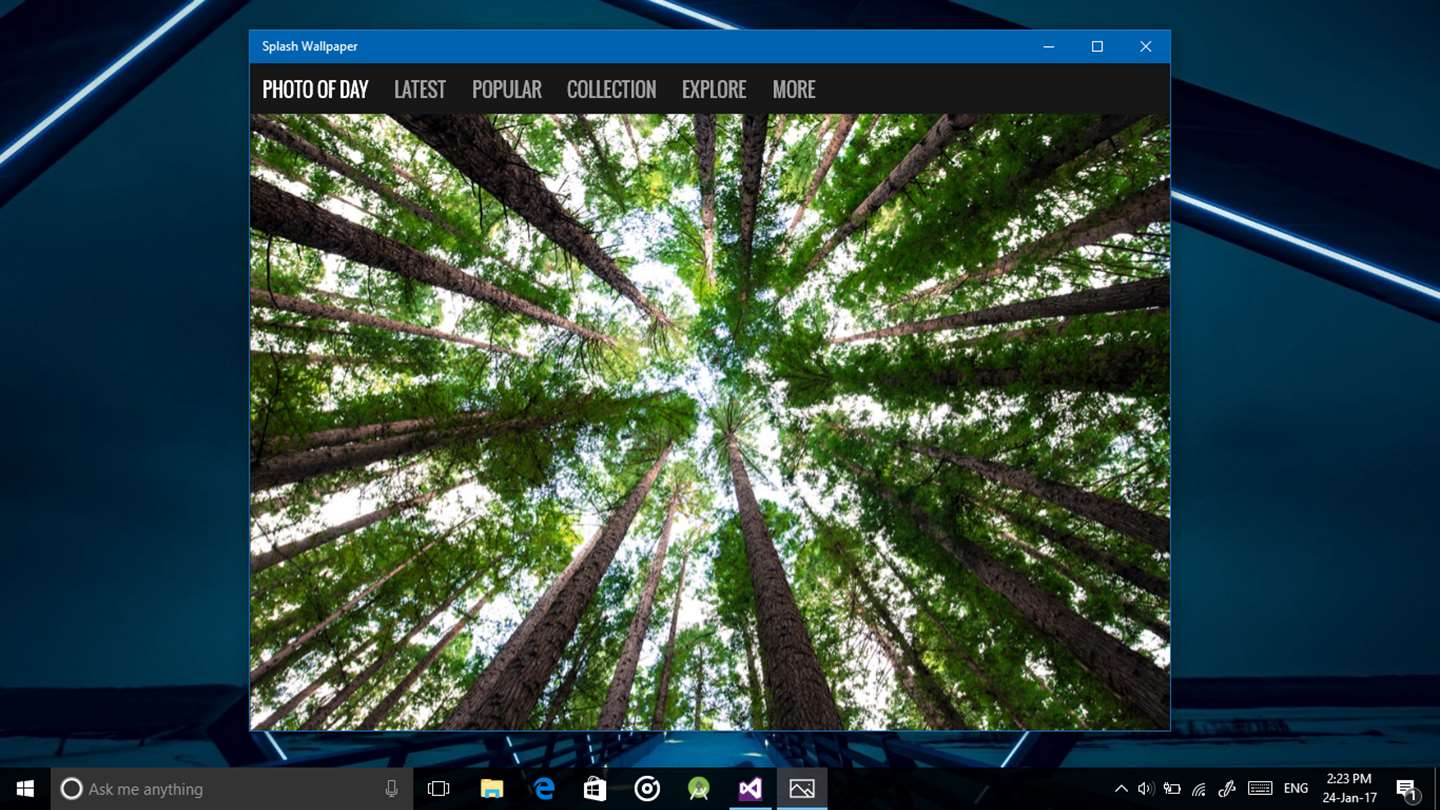Close the Splash Wallpaper window
The width and height of the screenshot is (1440, 810).
(x=1146, y=47)
